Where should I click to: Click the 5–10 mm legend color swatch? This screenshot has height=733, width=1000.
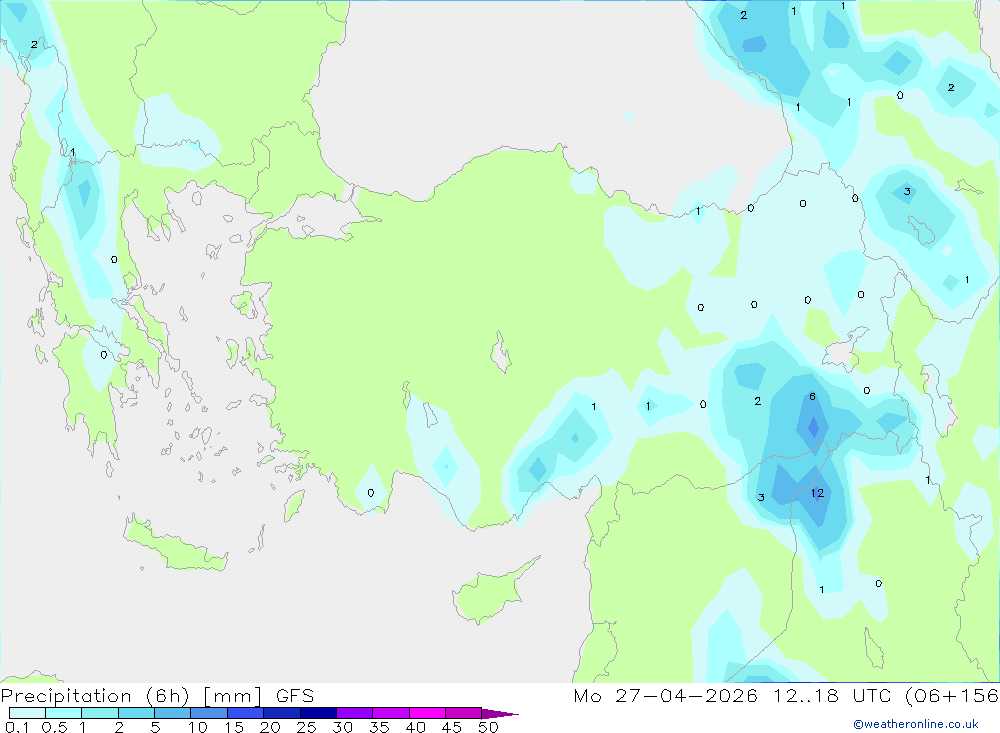(x=173, y=713)
